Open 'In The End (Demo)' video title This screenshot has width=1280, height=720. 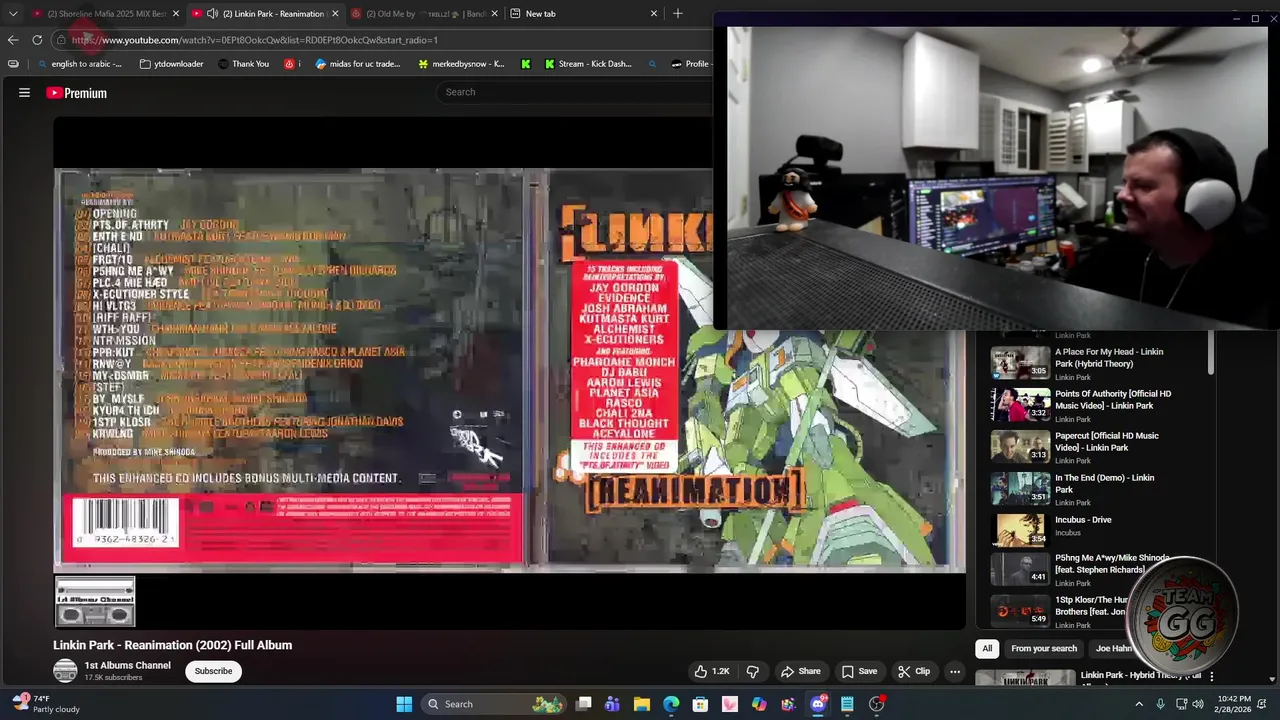1104,483
